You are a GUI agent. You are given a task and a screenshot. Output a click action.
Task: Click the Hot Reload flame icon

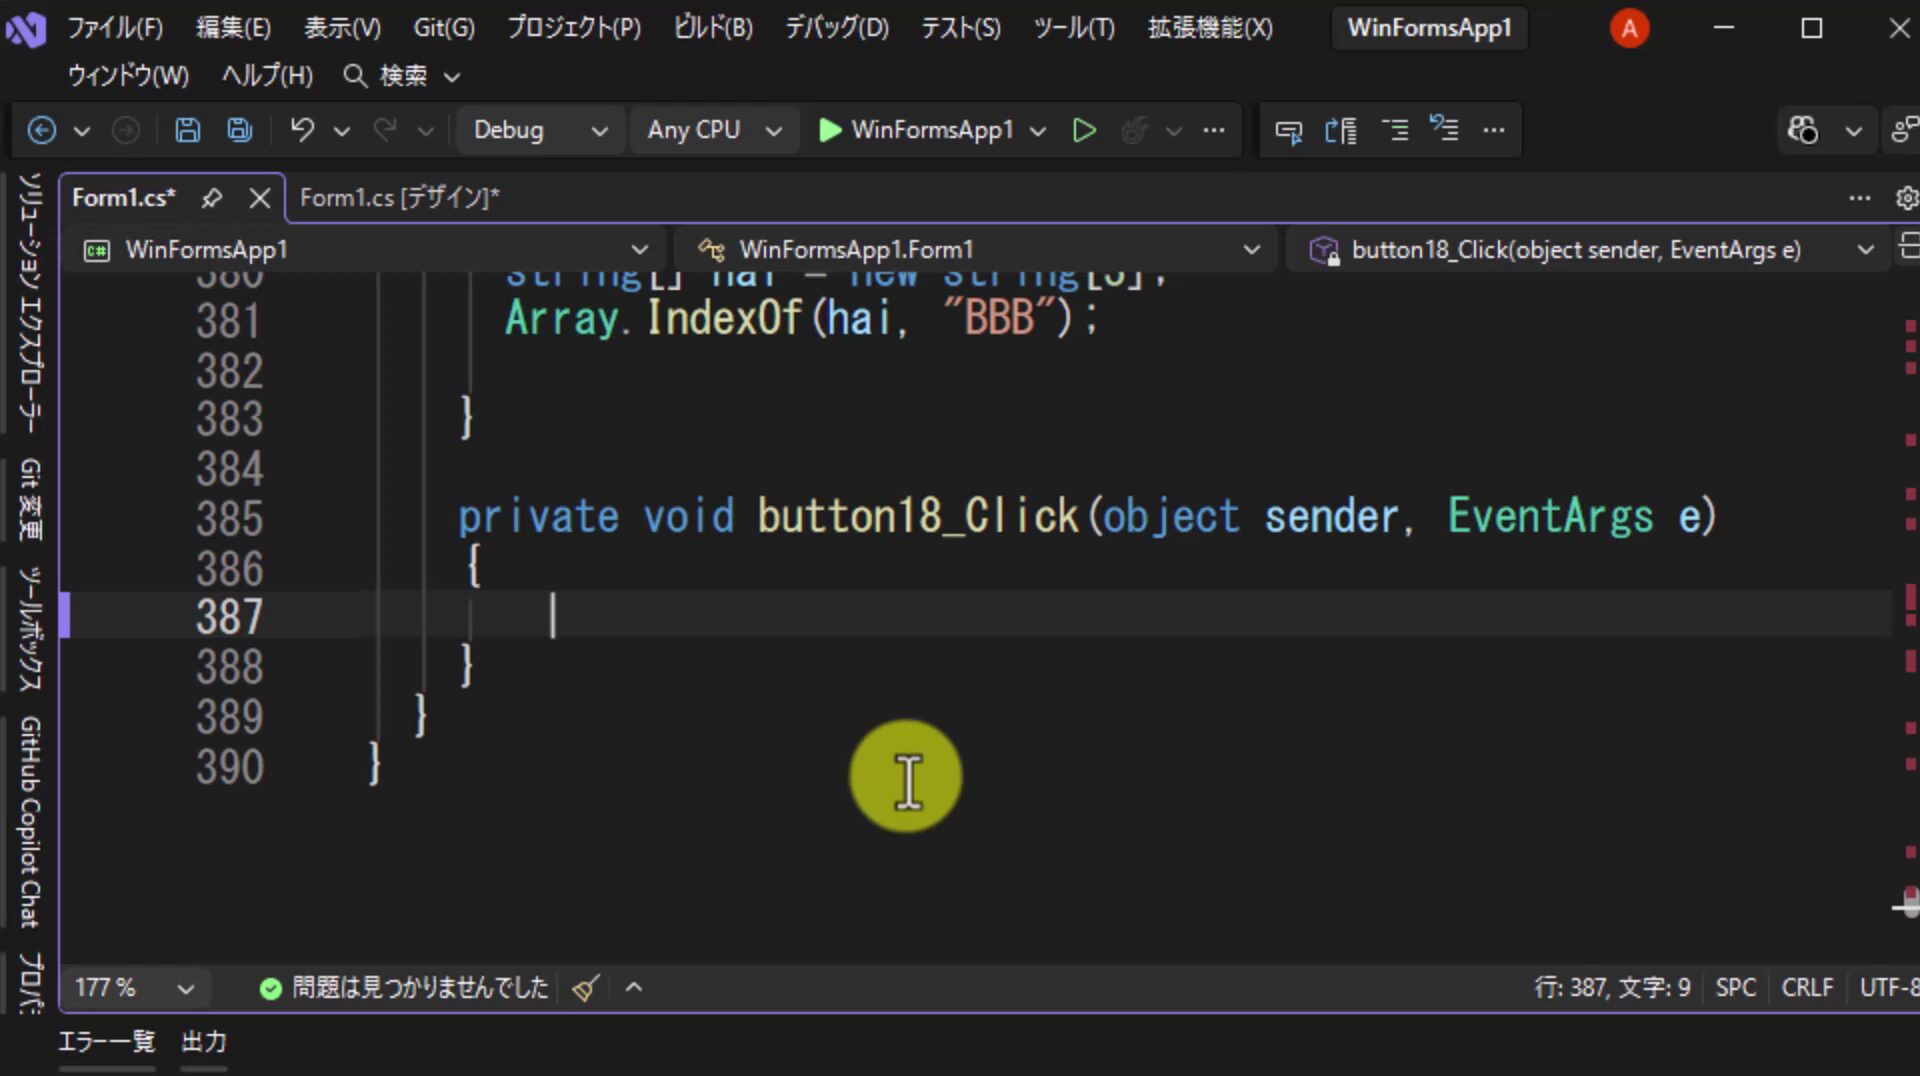click(x=1134, y=130)
